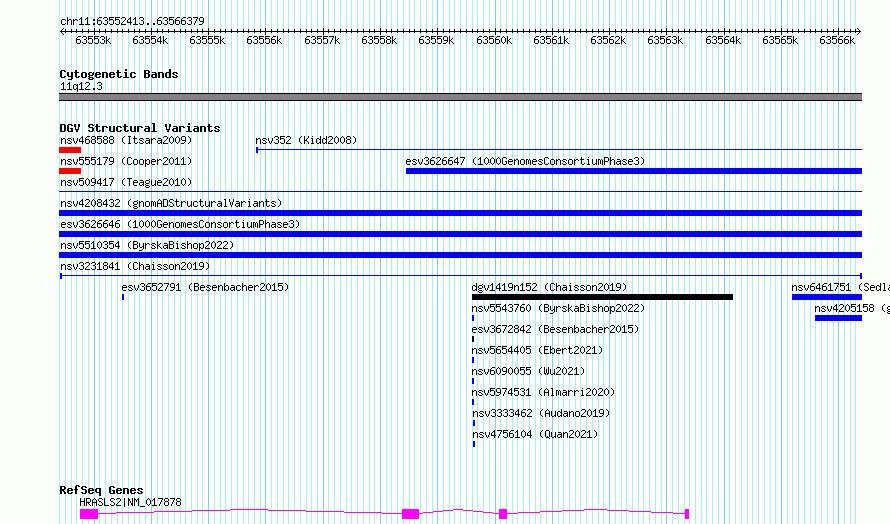Click the nsv468588 (Itsara2009) variant label
890x524 pixels.
coord(126,140)
